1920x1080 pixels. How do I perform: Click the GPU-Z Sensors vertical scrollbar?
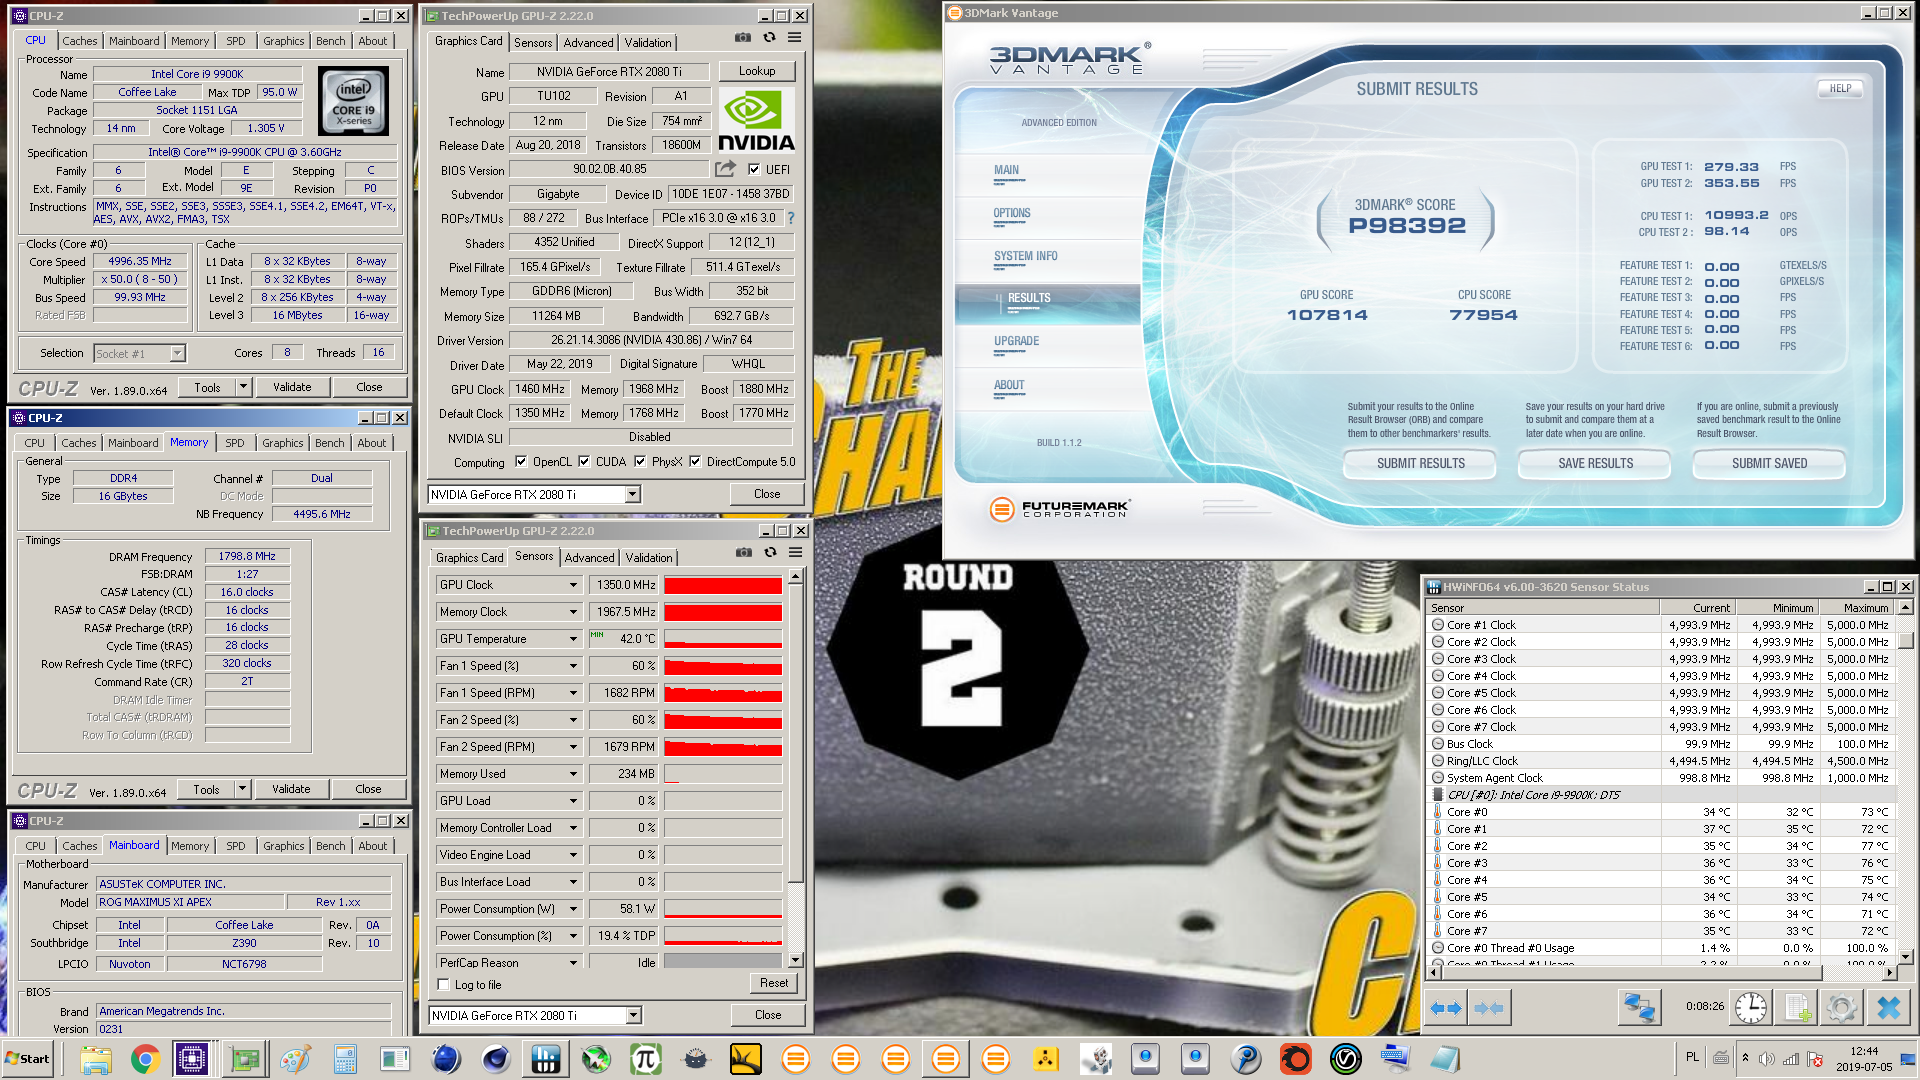(x=796, y=768)
